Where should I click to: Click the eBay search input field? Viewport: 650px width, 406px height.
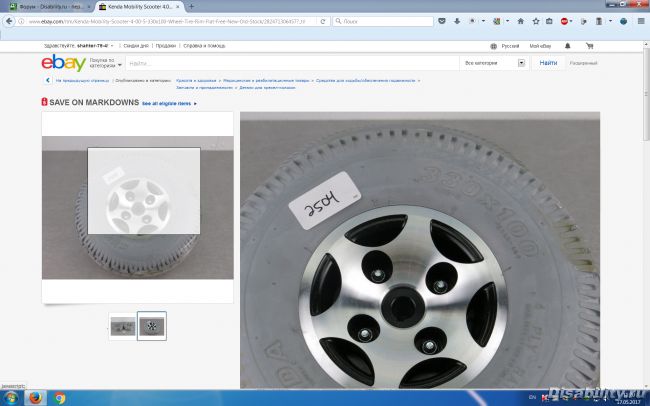[x=293, y=63]
